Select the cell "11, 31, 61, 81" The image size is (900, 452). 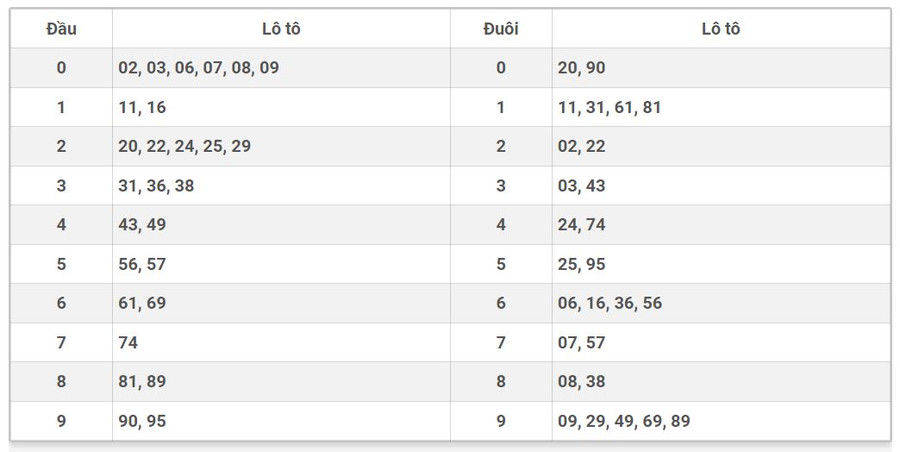pyautogui.click(x=609, y=107)
